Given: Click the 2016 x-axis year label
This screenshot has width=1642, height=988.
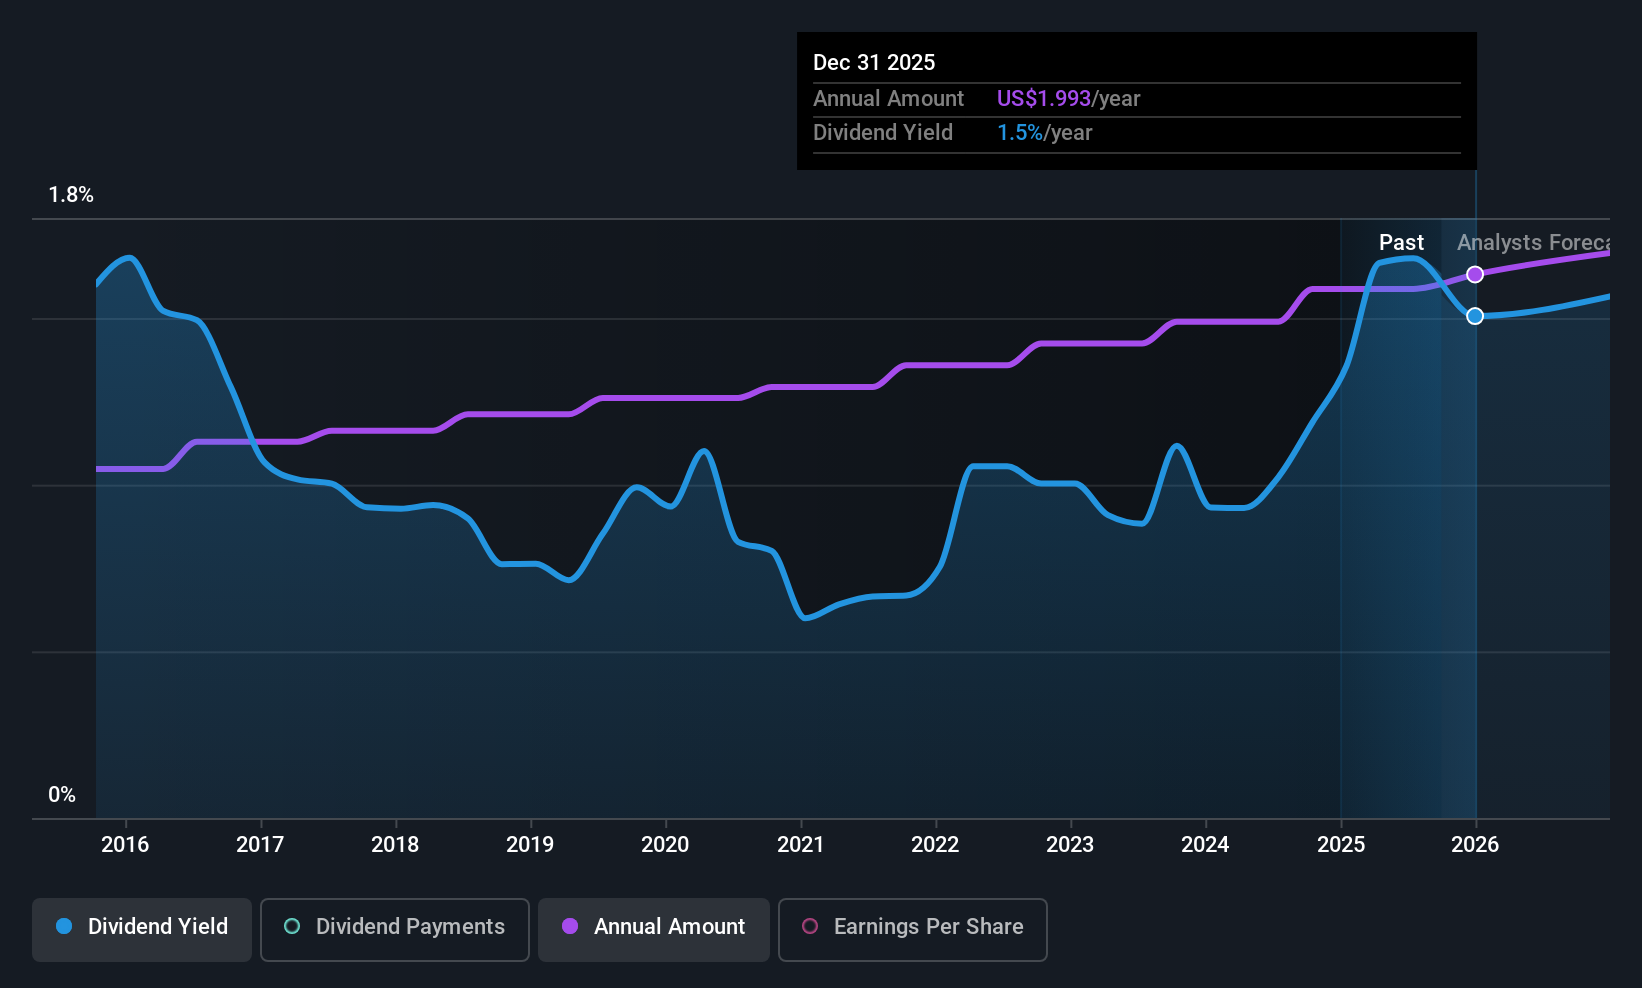Looking at the screenshot, I should click(x=125, y=845).
